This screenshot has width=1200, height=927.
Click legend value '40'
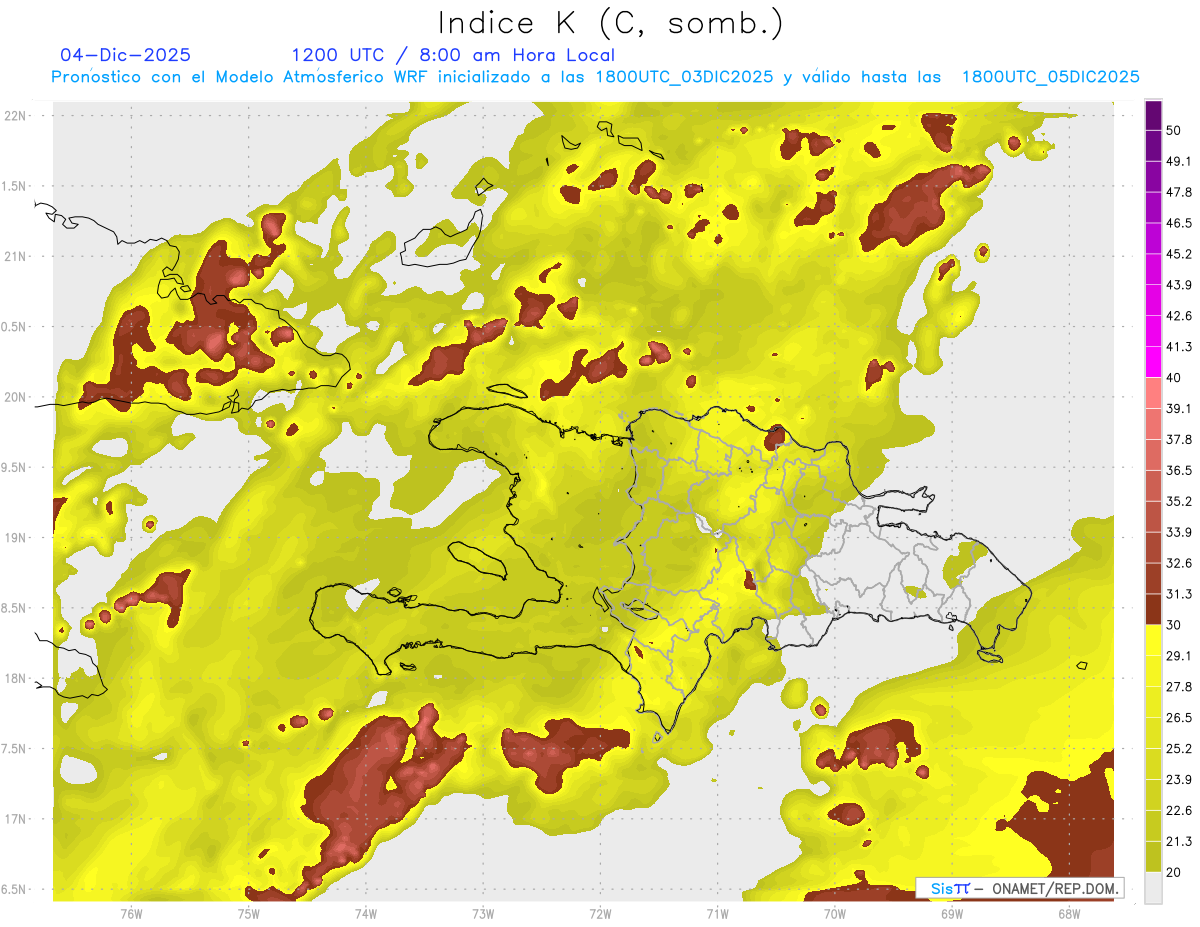point(1174,378)
